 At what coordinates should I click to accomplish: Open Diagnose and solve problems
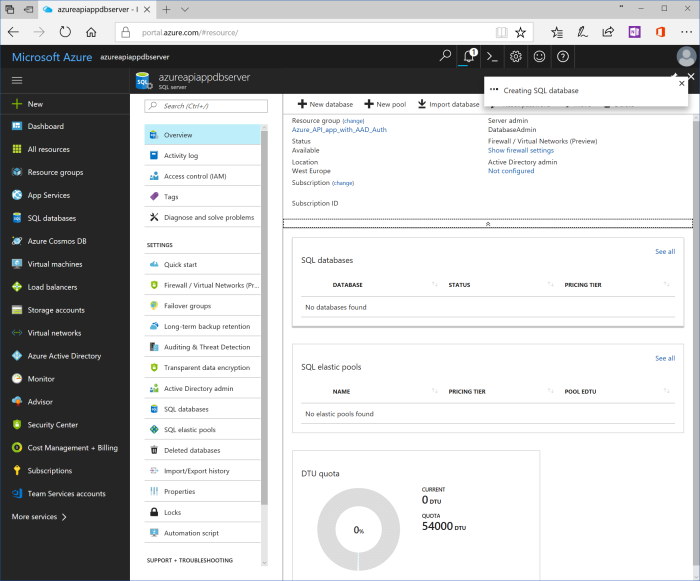click(x=202, y=217)
